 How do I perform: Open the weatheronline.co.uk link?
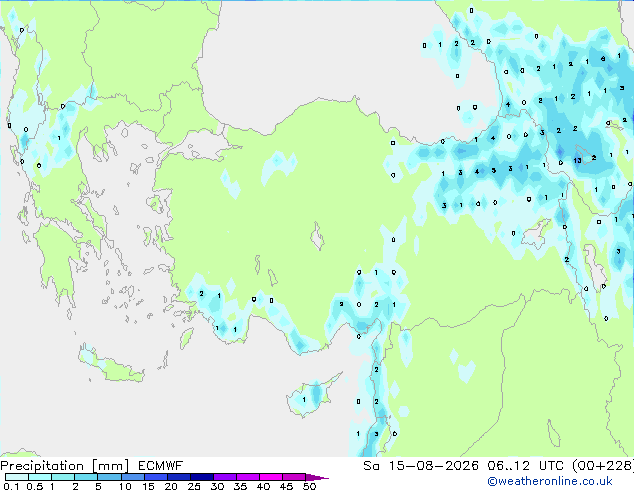click(550, 481)
